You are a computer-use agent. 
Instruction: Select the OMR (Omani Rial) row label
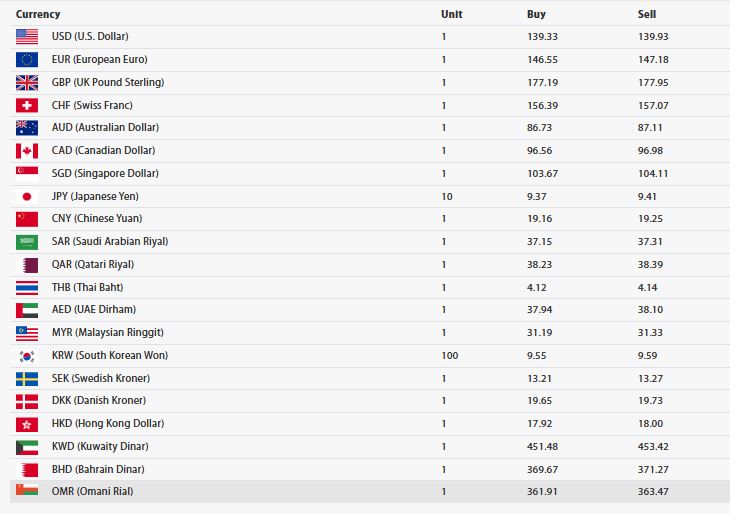coord(92,491)
